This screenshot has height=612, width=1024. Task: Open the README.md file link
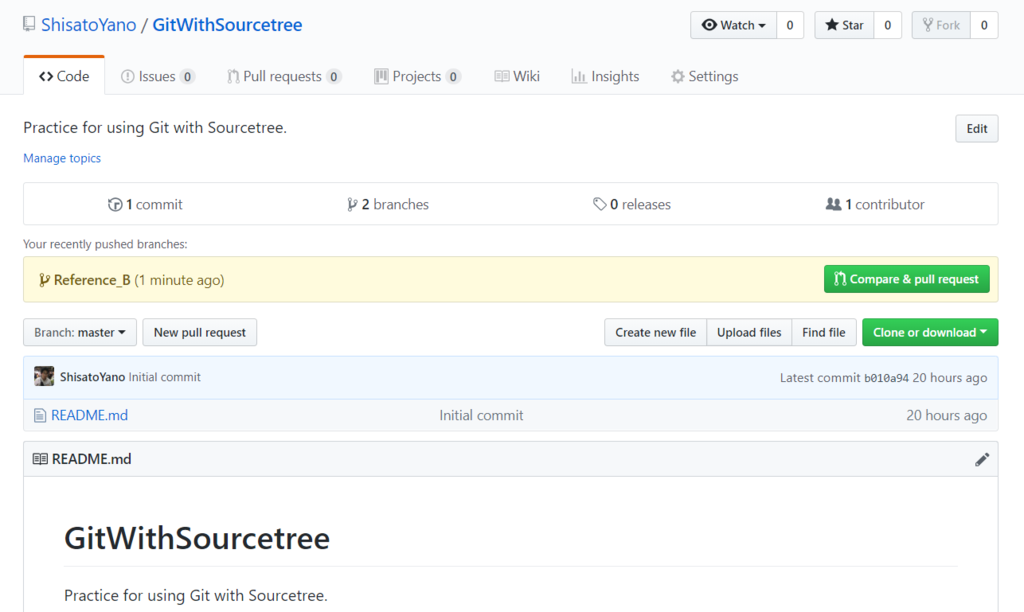point(89,415)
